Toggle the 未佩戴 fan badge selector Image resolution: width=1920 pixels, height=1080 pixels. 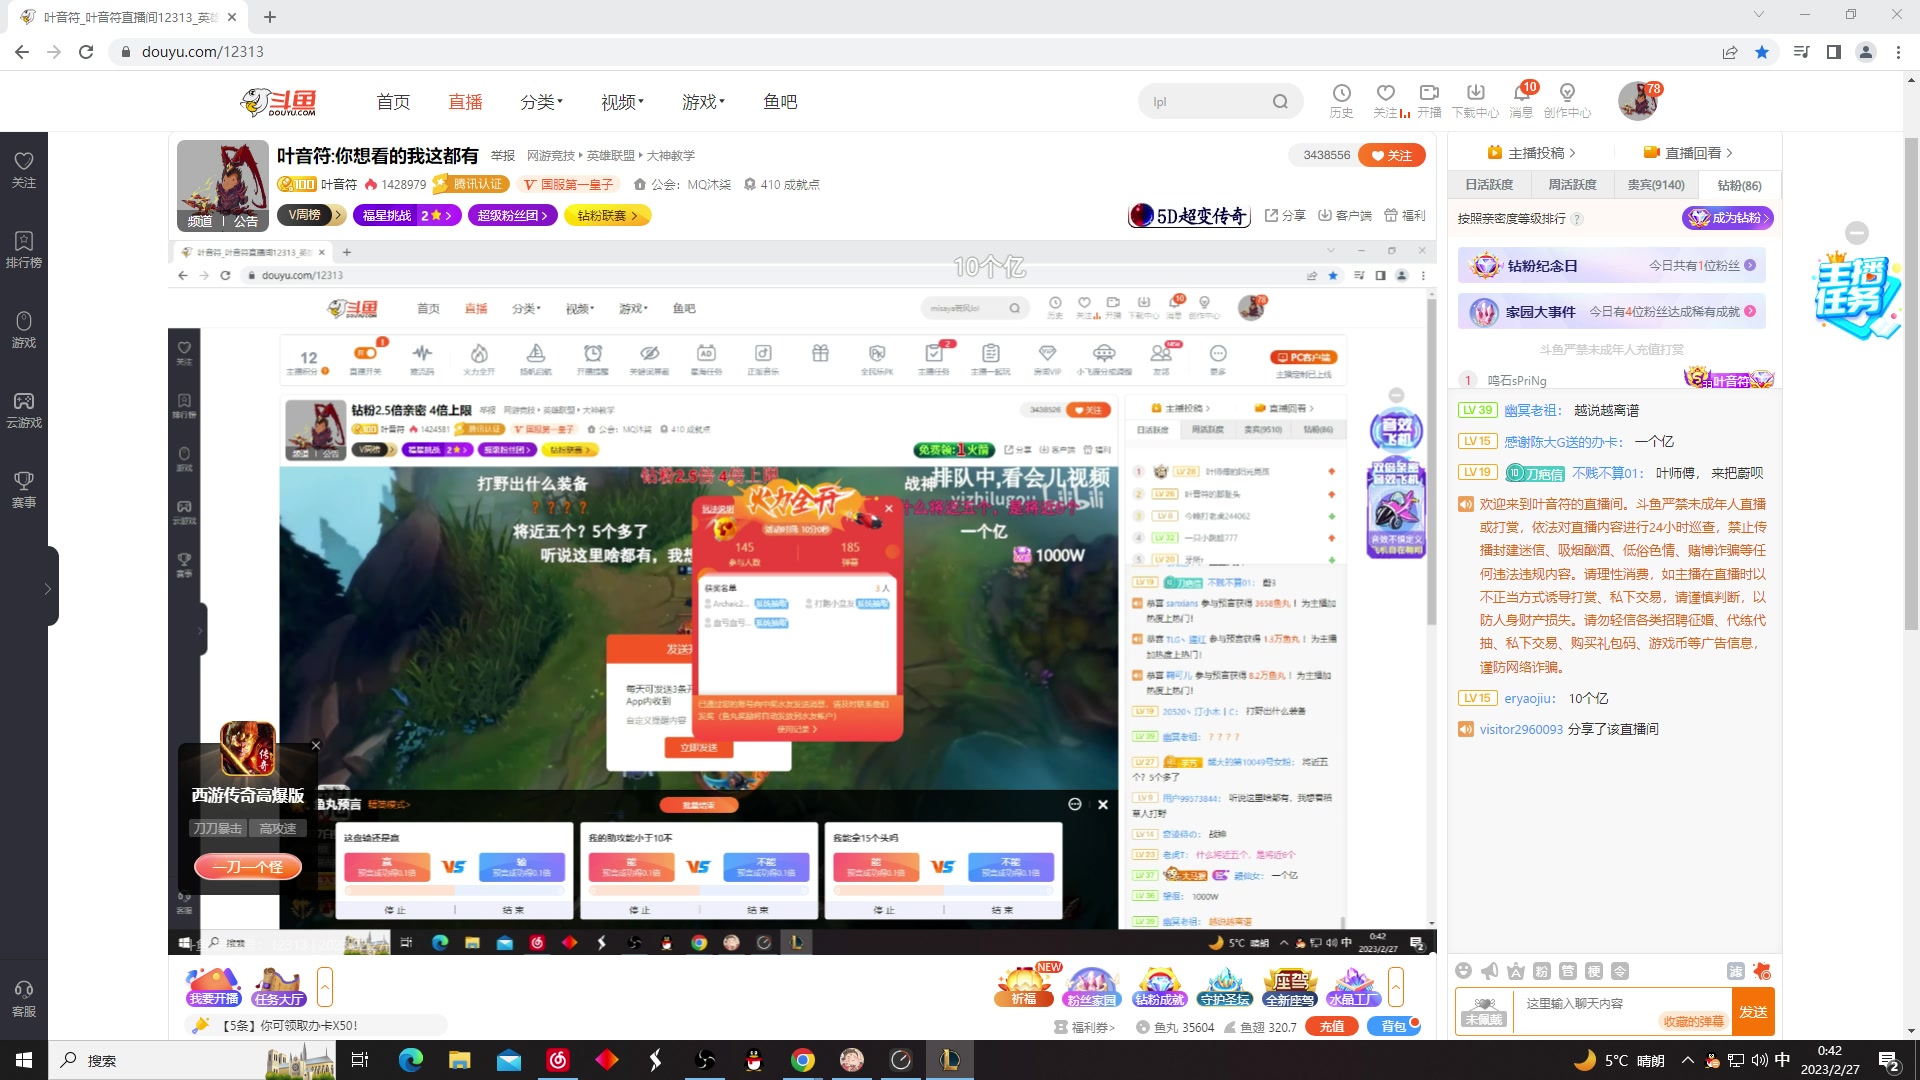(1484, 1012)
